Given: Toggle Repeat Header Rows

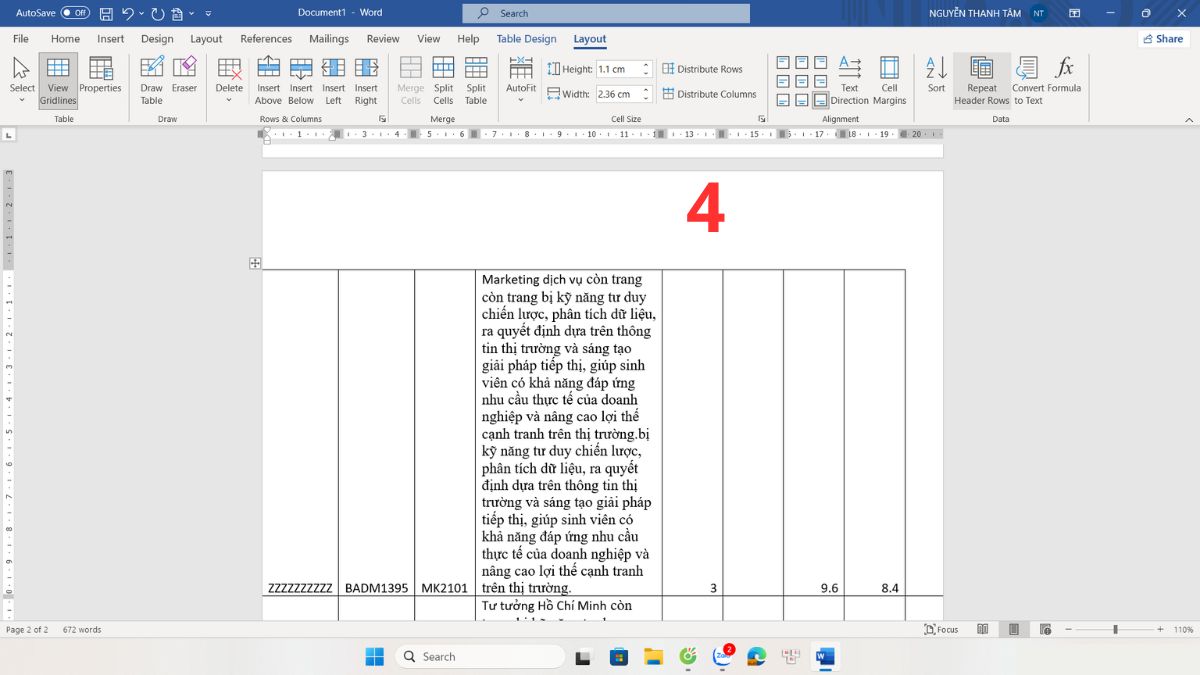Looking at the screenshot, I should coord(982,80).
